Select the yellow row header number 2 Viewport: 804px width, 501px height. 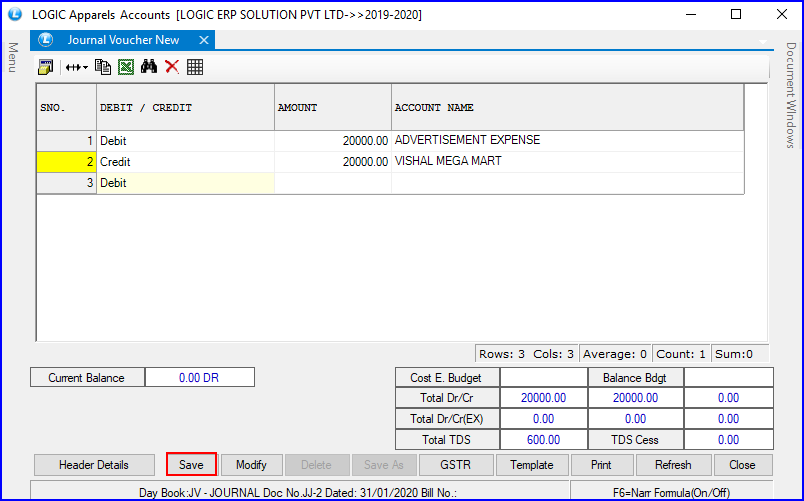[67, 162]
